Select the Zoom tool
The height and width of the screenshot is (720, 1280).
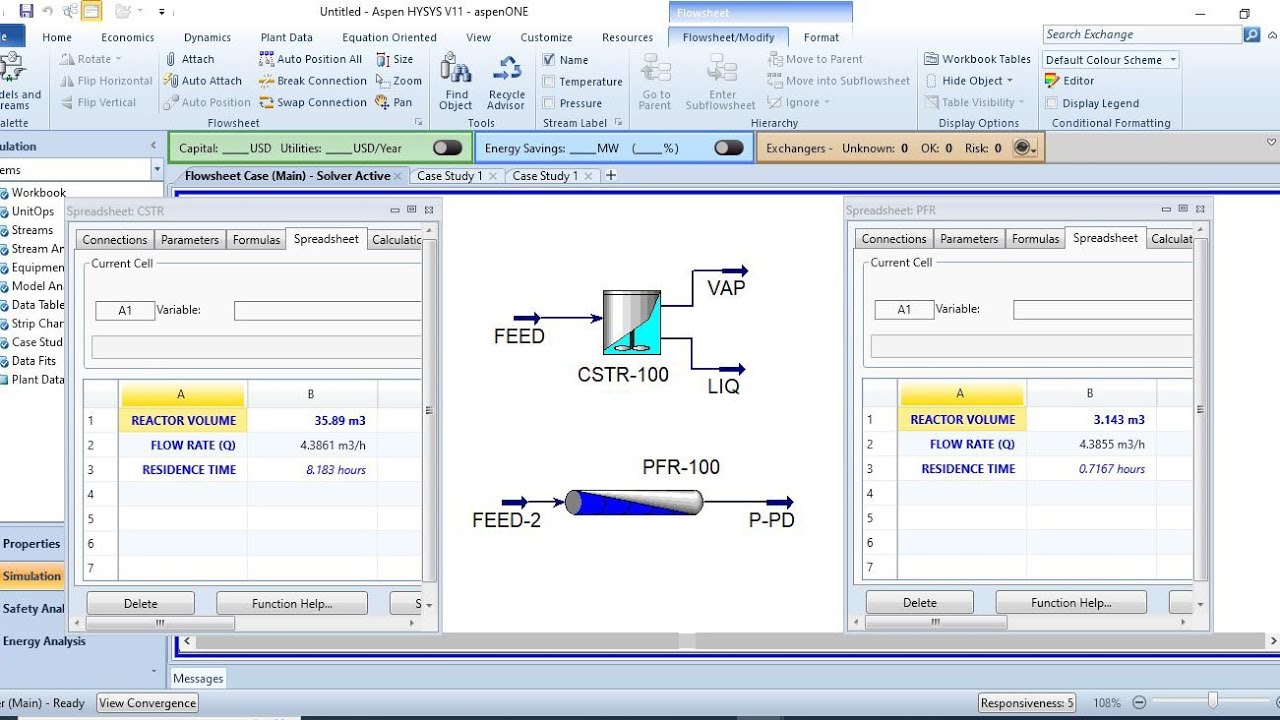398,81
